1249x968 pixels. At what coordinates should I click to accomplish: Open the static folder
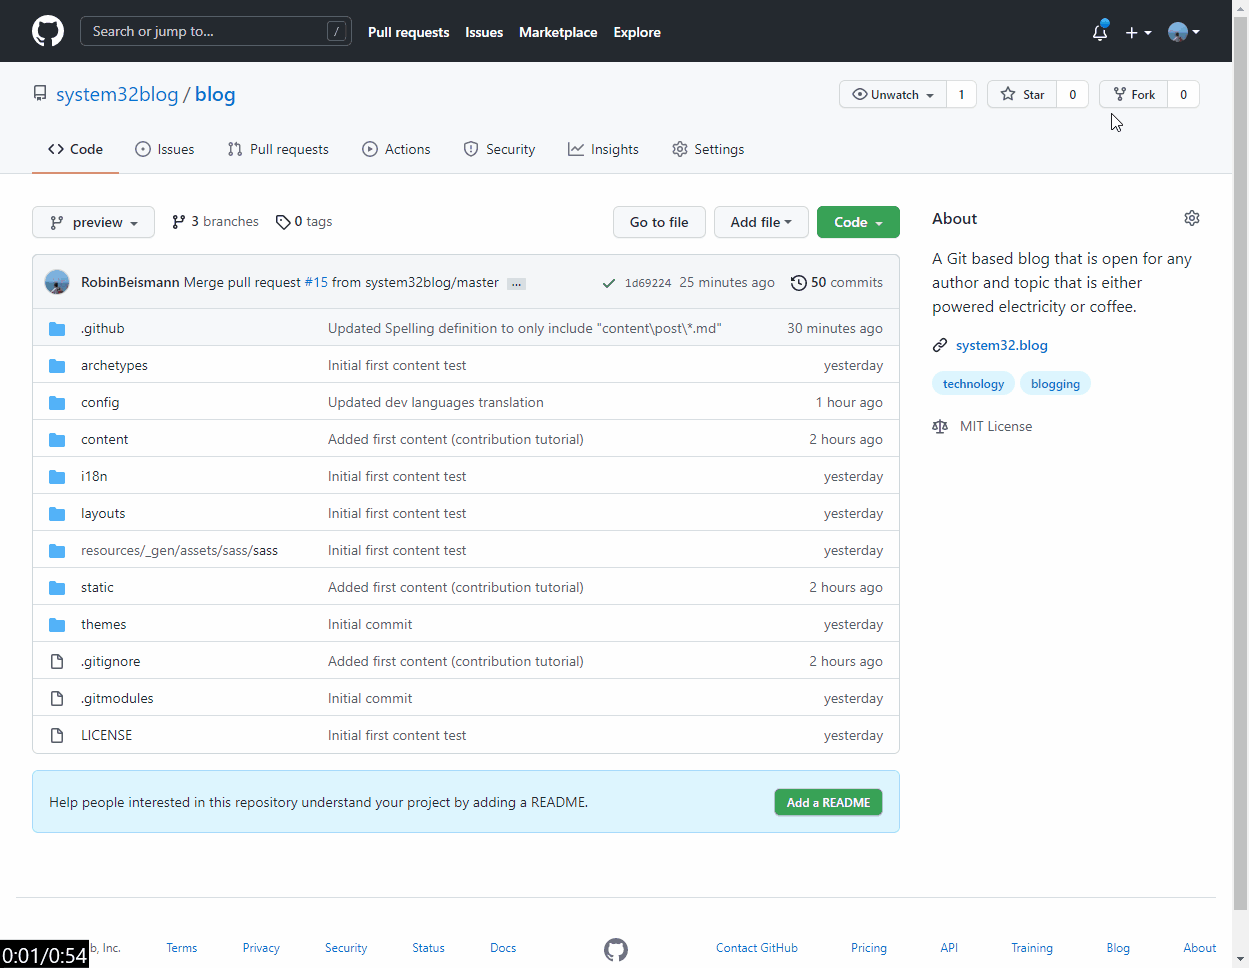[97, 587]
